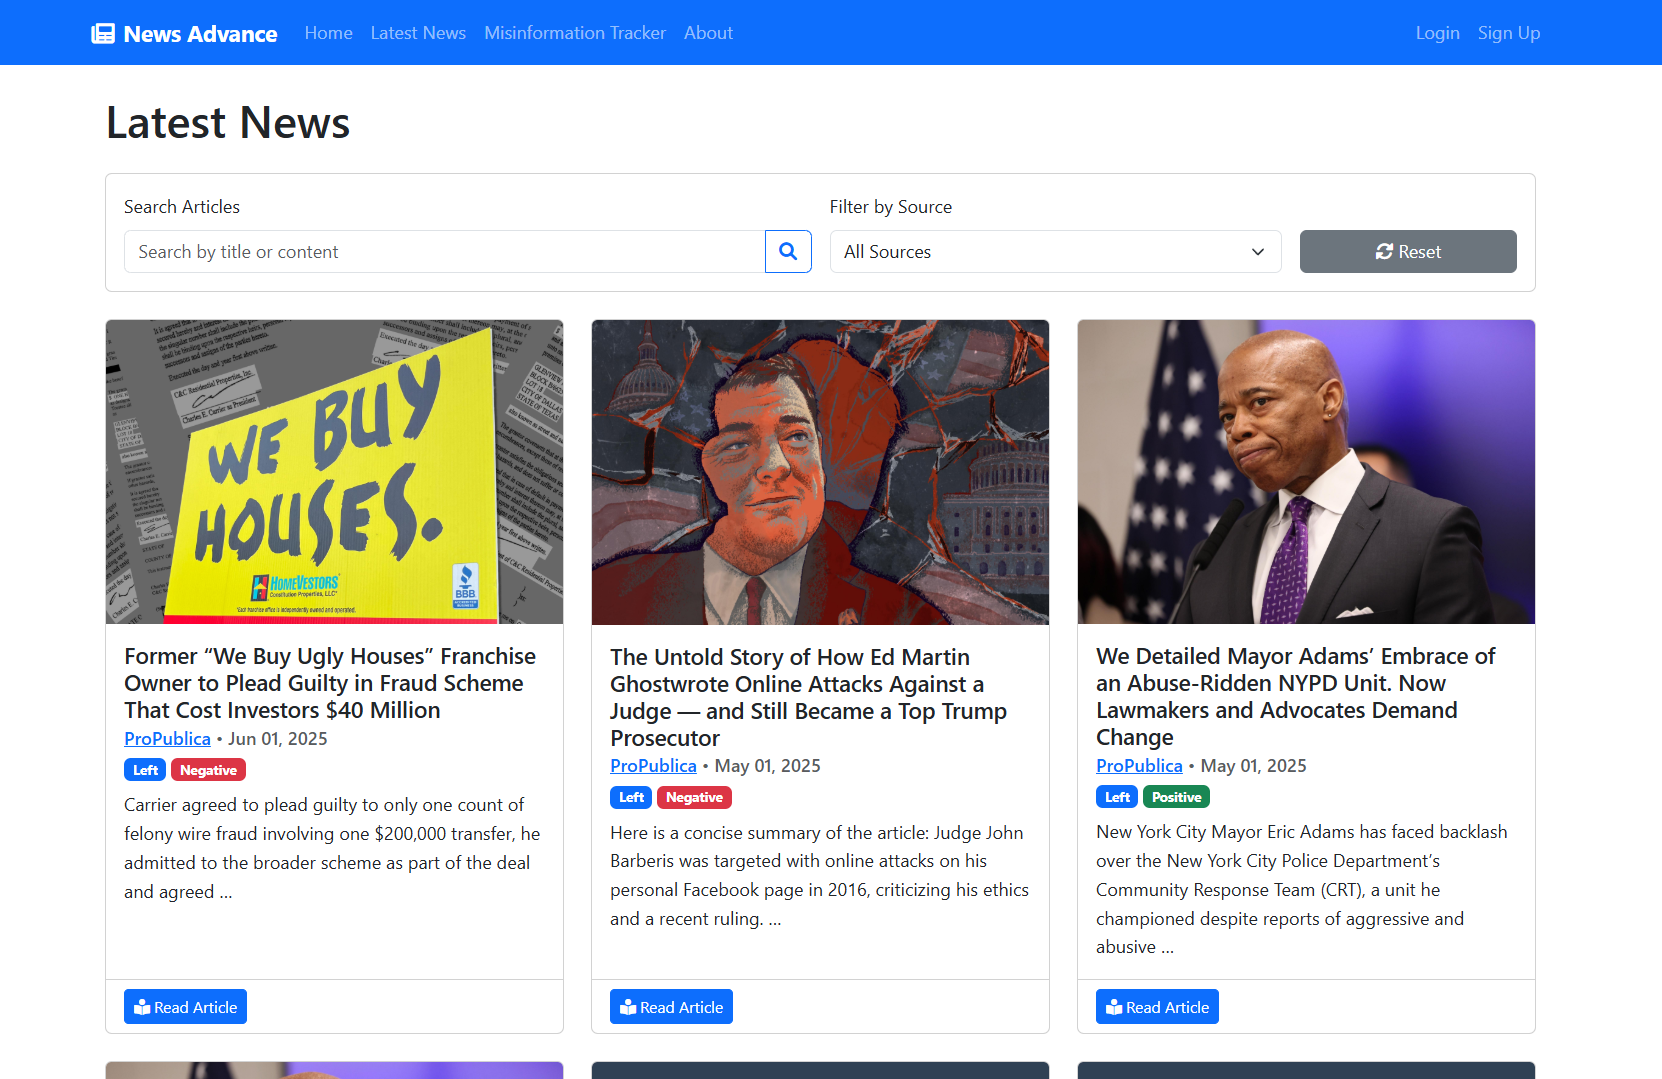Image resolution: width=1662 pixels, height=1079 pixels.
Task: Click the News Advance brand name
Action: point(200,34)
